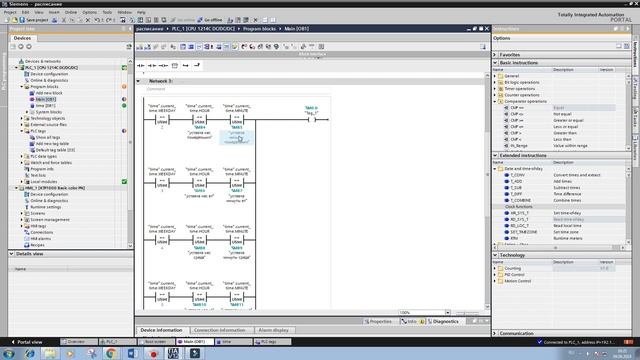Screen dimensions: 640x360
Task: Insert an output coil from favorites bar
Action: click(163, 65)
